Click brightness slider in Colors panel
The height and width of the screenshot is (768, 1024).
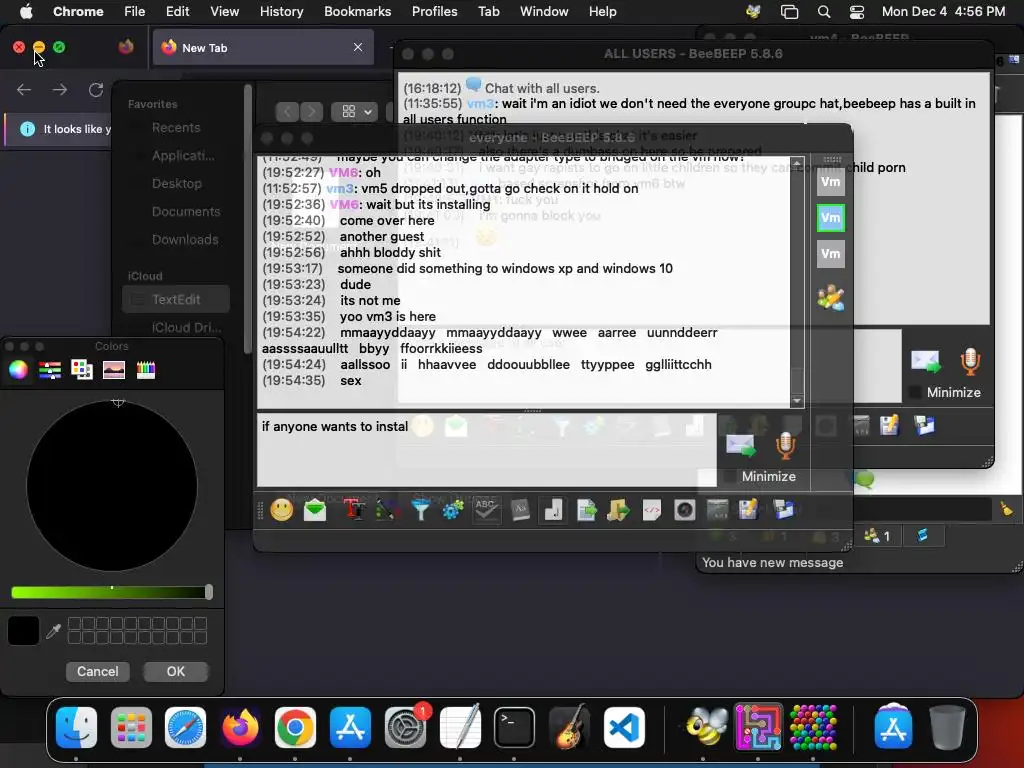coord(110,592)
